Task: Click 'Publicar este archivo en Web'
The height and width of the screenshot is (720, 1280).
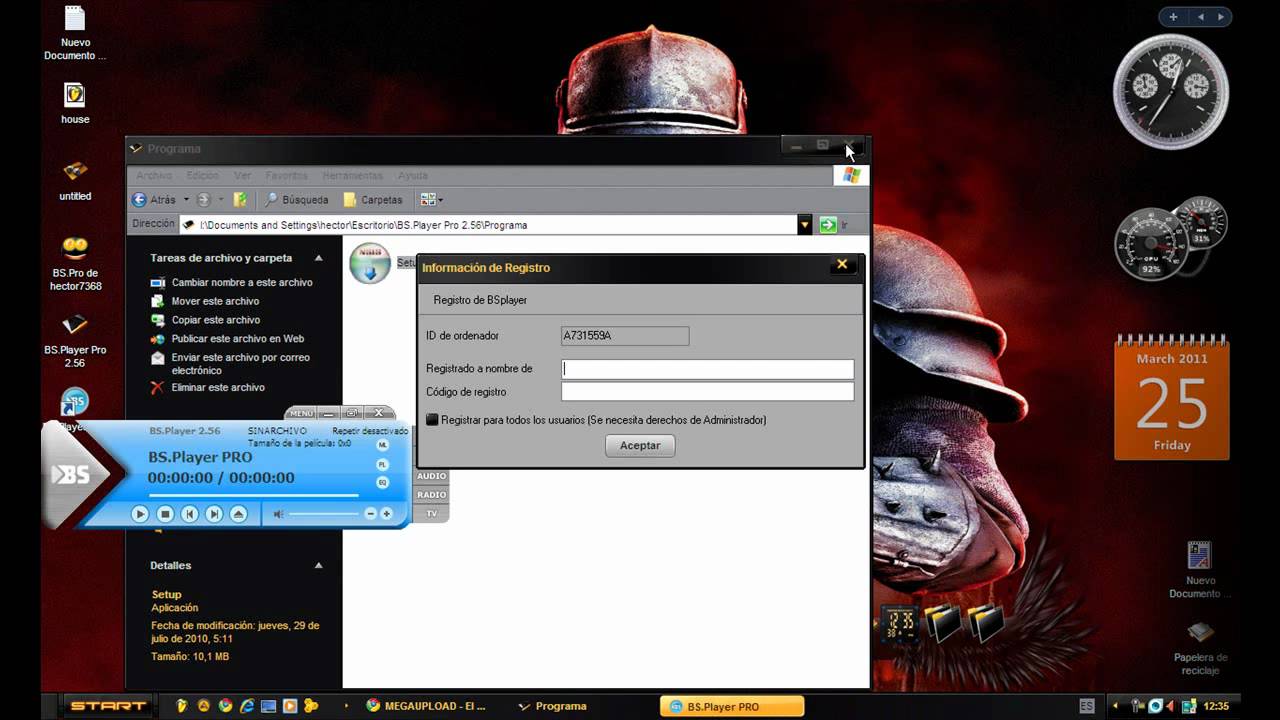Action: coord(227,339)
